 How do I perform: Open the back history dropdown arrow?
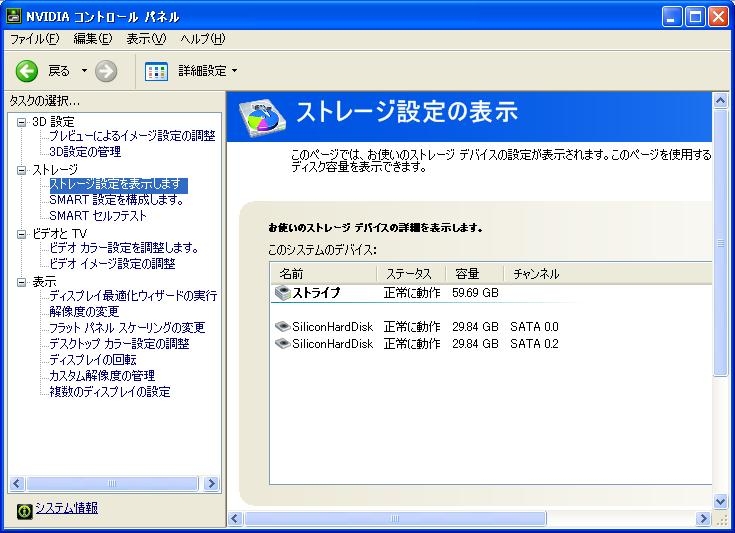coord(84,71)
